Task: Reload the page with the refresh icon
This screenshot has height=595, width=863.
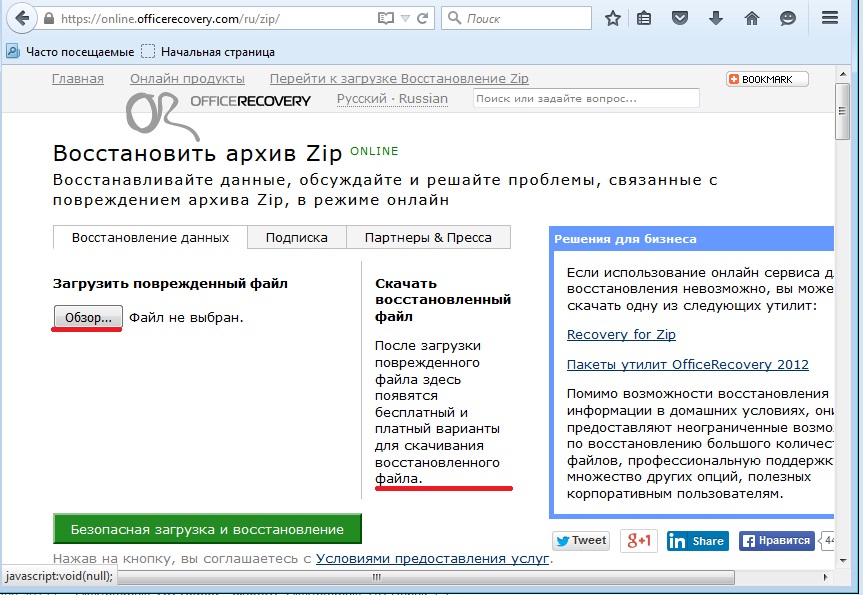Action: [424, 18]
